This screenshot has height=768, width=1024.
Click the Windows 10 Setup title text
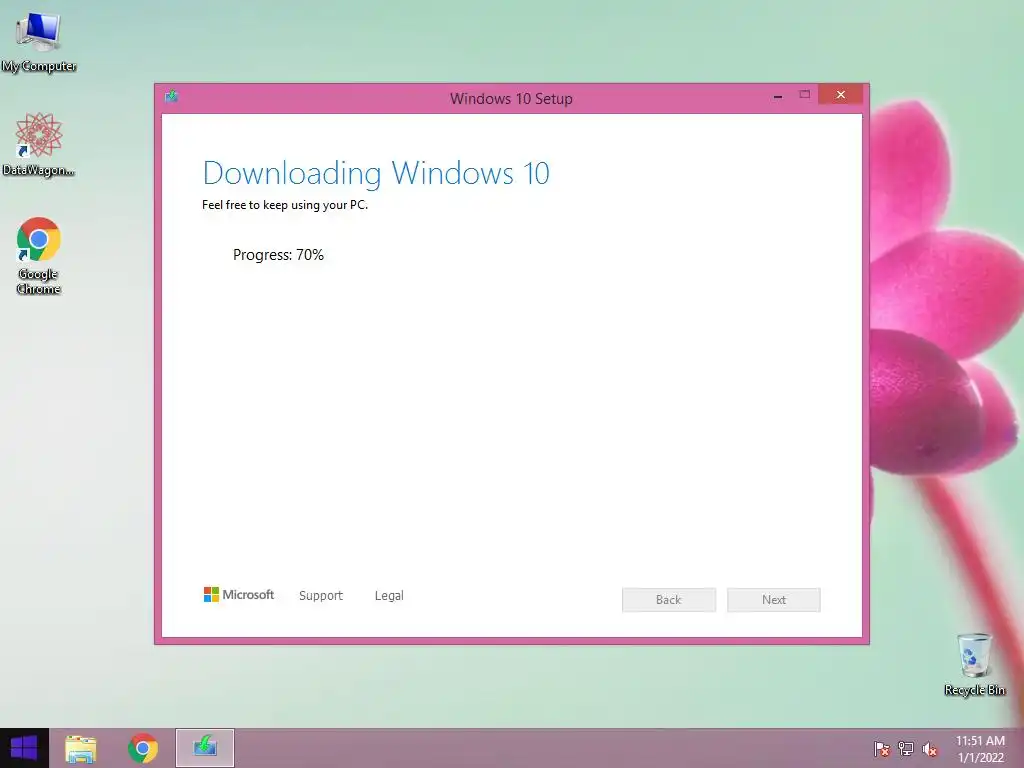tap(511, 99)
